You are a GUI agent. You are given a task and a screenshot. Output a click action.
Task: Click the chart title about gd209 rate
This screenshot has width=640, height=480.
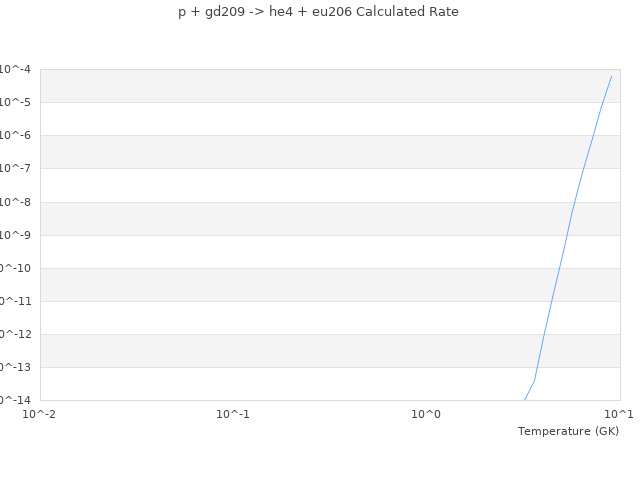pos(318,12)
